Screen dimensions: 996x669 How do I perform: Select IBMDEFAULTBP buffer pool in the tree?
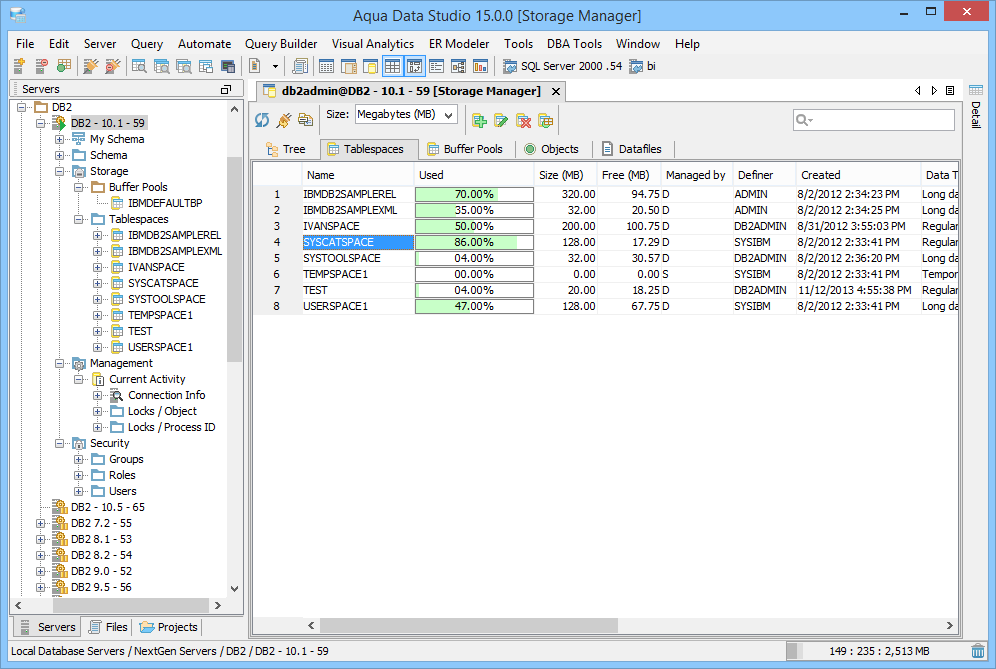(165, 203)
